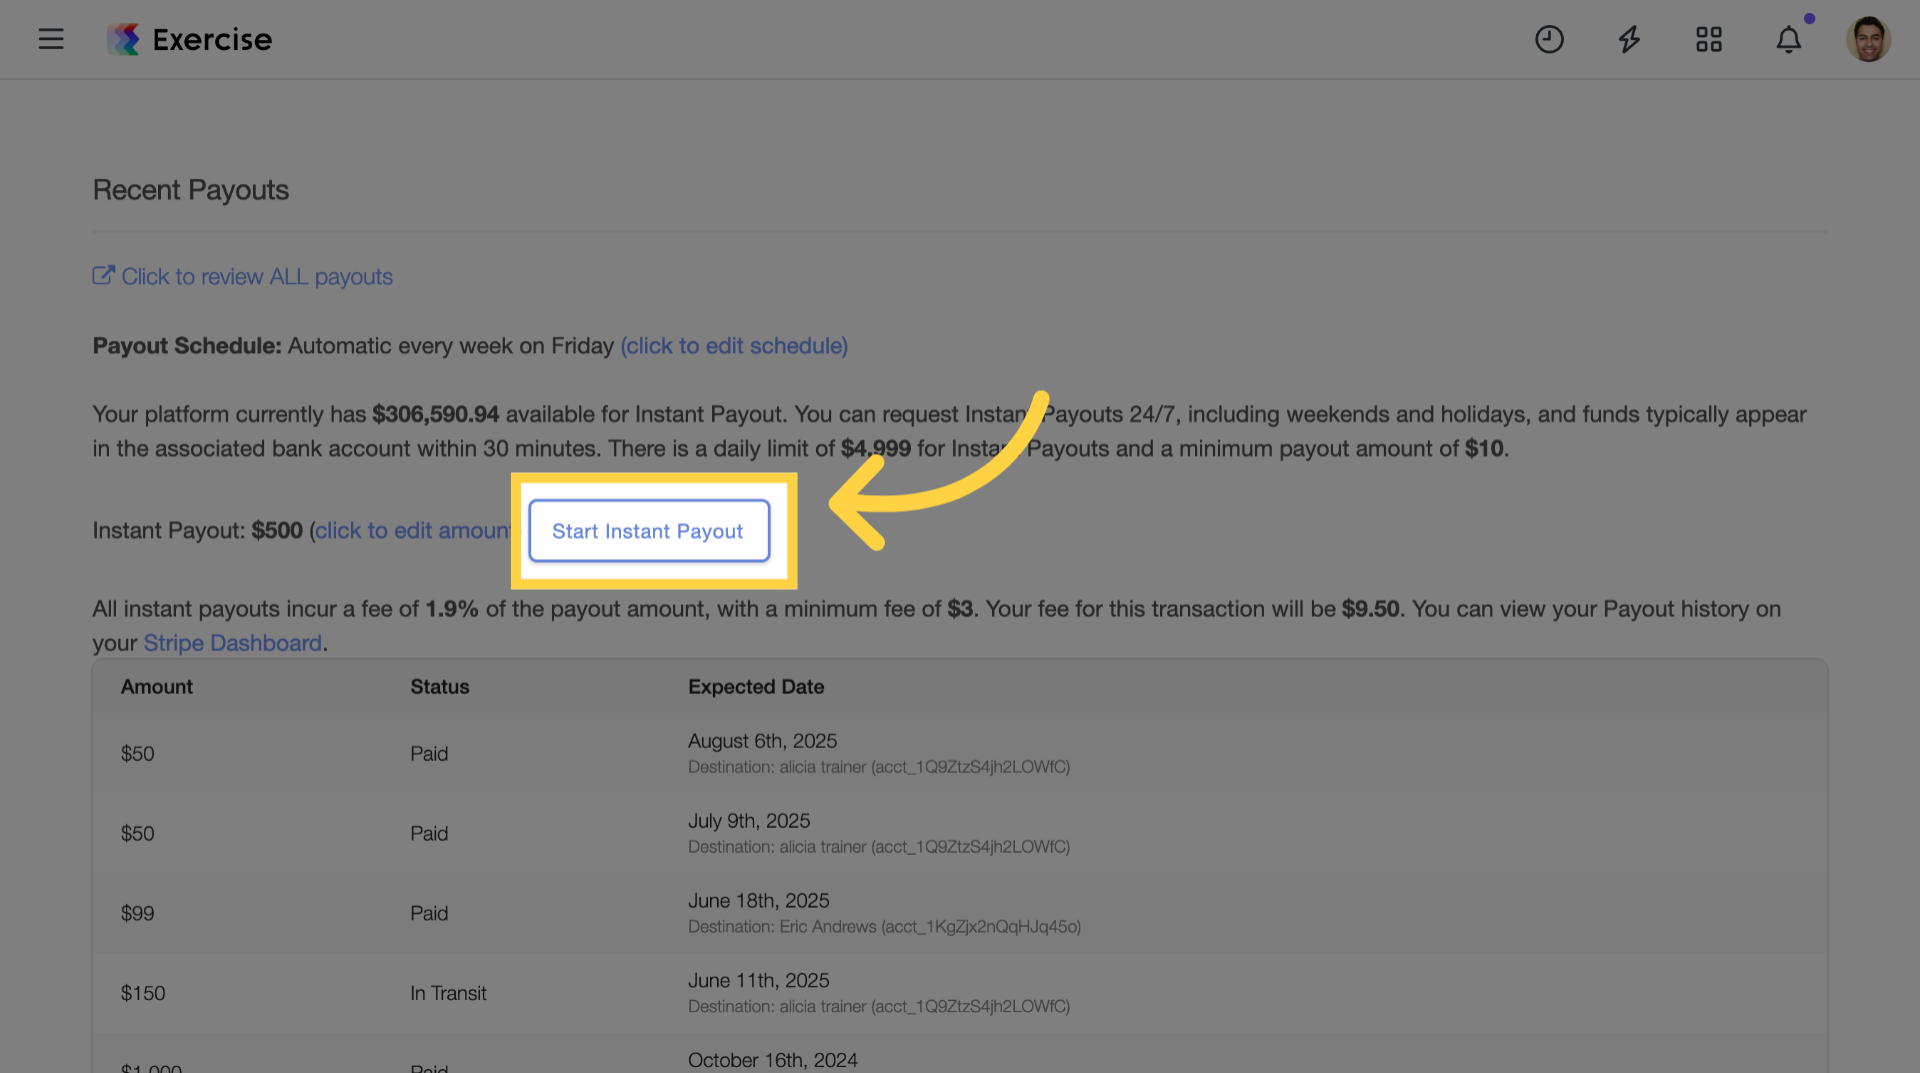Select the June 18th, 2025 date
The height and width of the screenshot is (1073, 1920).
pyautogui.click(x=759, y=901)
